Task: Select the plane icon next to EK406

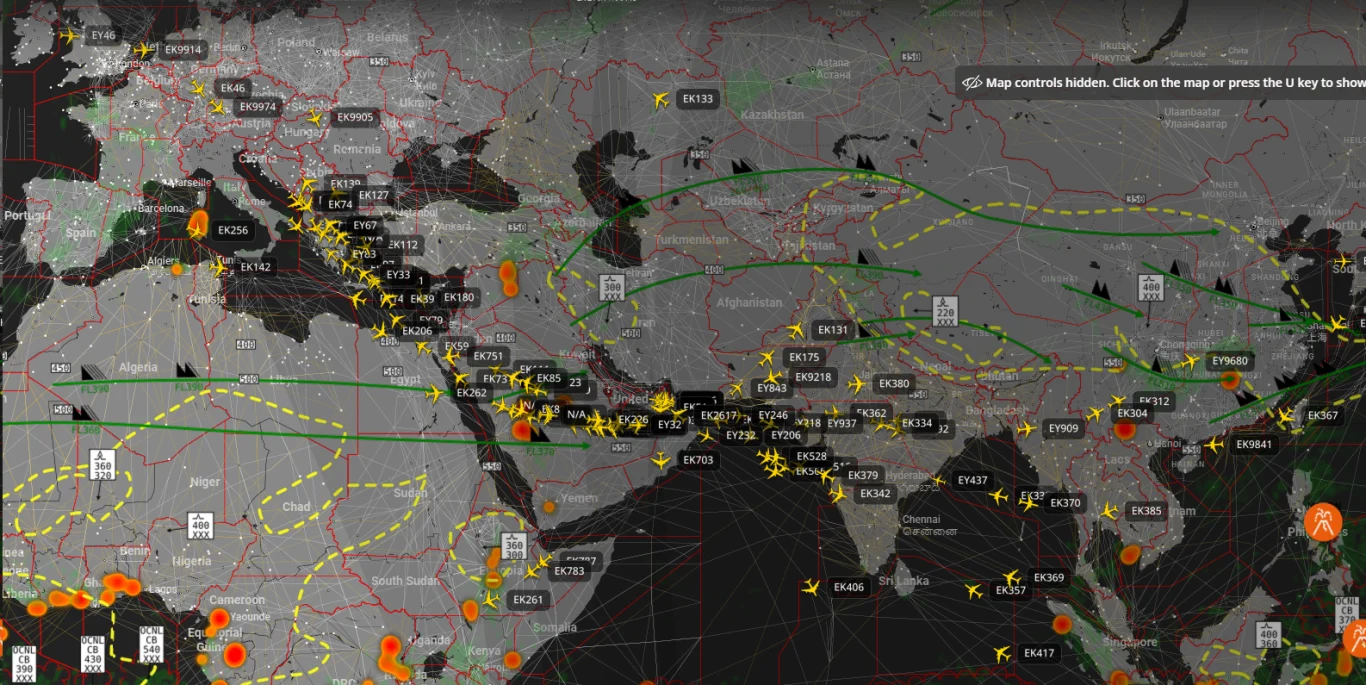Action: 811,587
